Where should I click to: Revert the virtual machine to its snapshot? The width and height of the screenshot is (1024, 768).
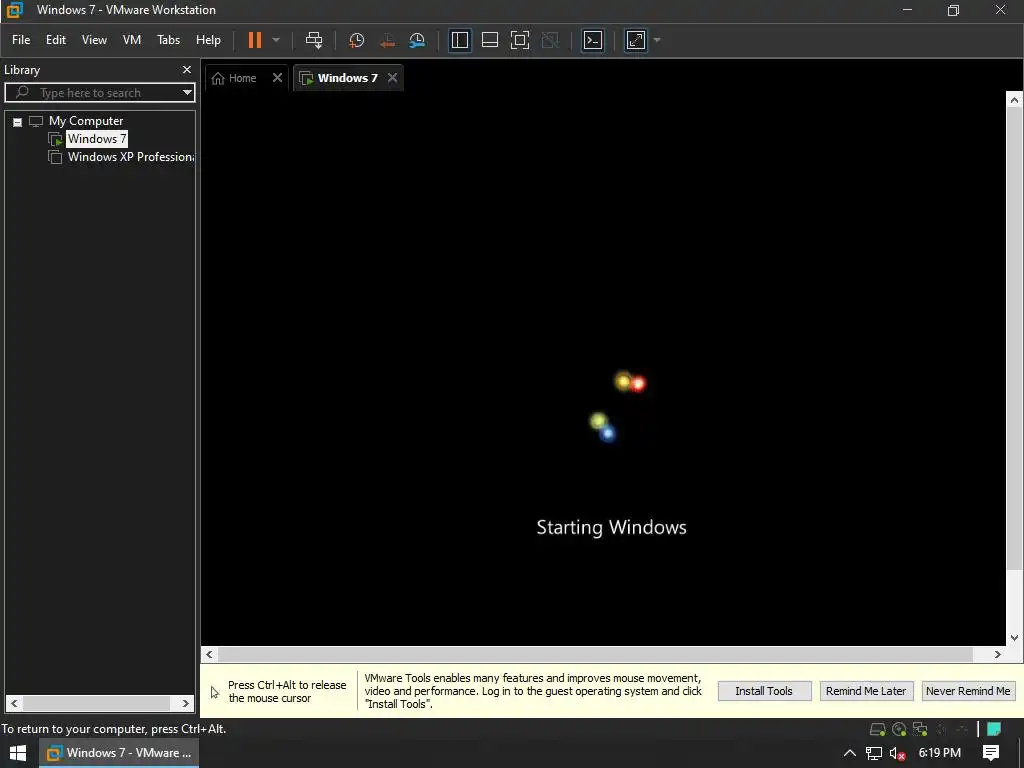[387, 40]
